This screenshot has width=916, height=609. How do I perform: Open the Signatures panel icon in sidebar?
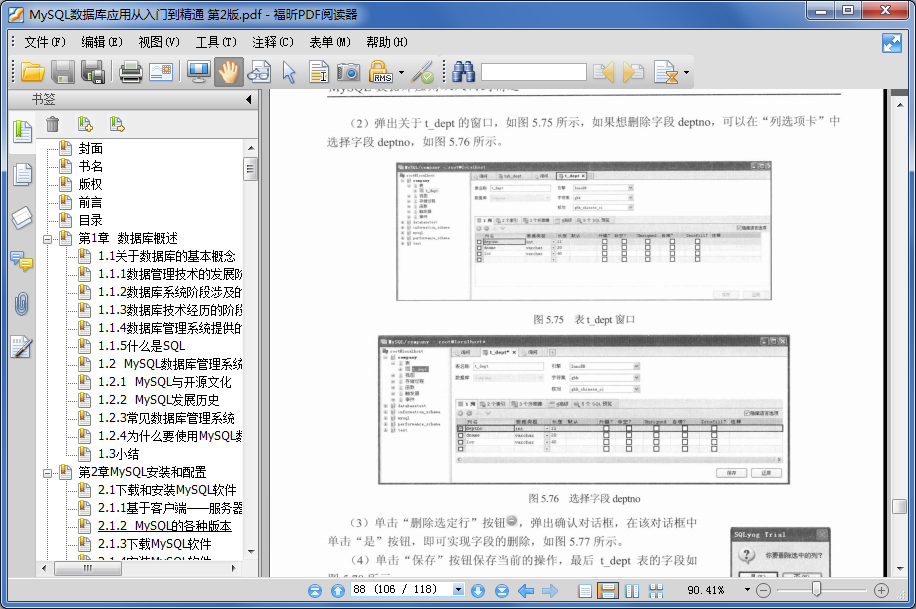(x=22, y=347)
